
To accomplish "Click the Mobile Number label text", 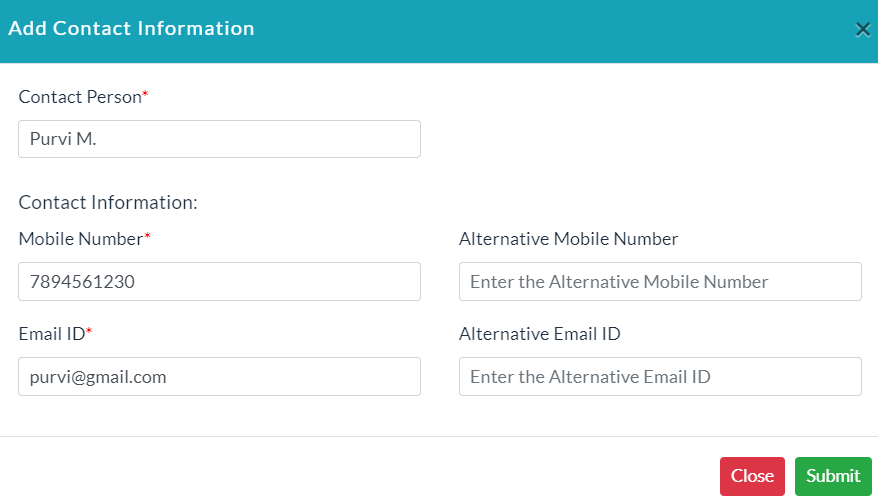I will (x=81, y=239).
